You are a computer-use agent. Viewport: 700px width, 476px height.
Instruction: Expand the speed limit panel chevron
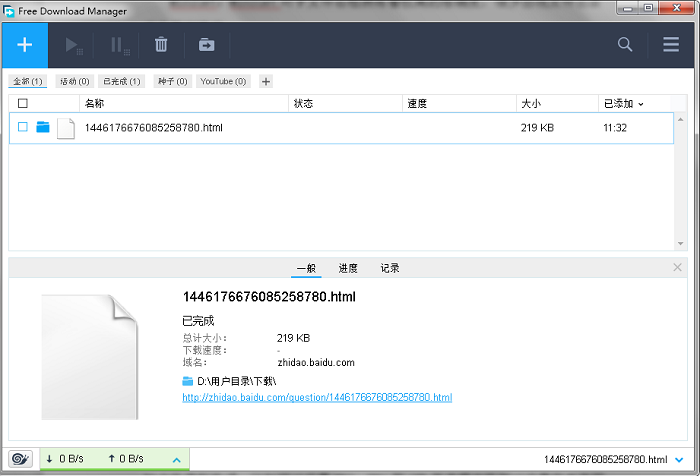(x=177, y=460)
